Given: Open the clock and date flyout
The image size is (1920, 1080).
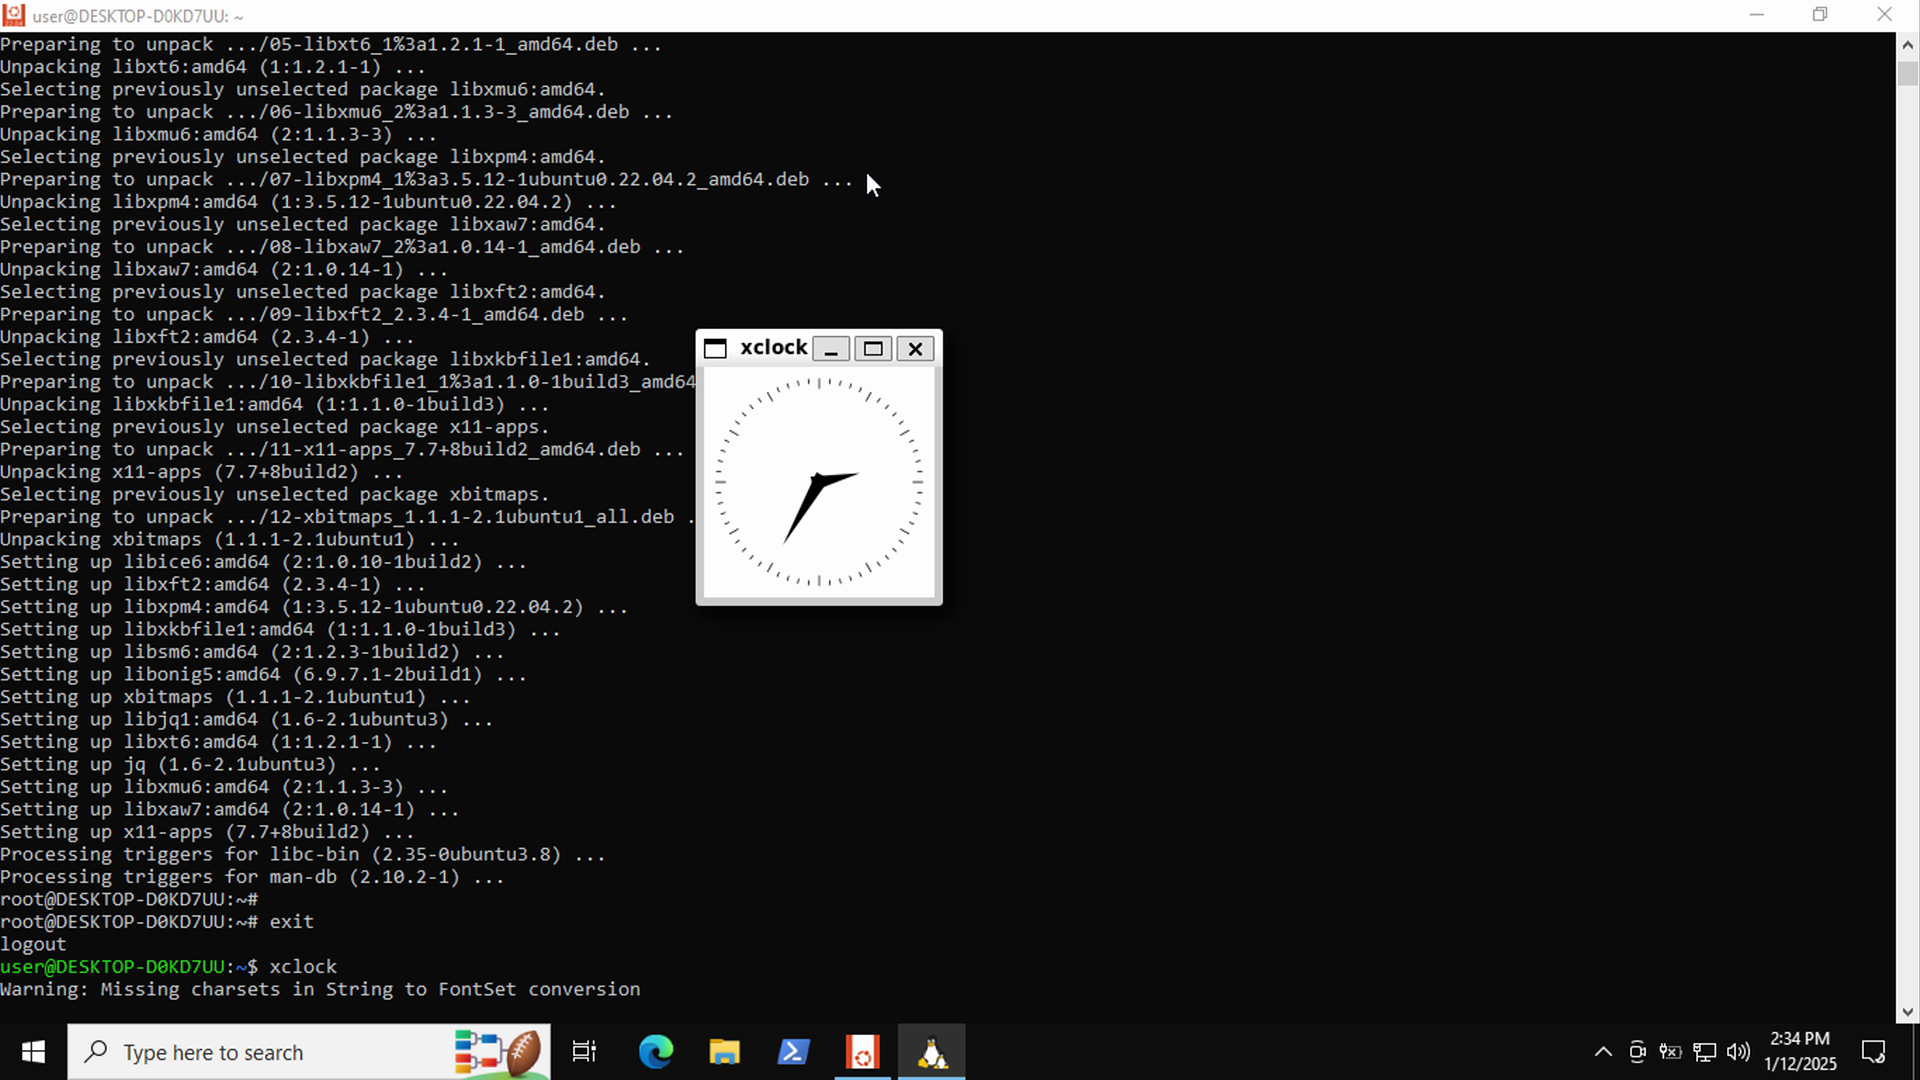Looking at the screenshot, I should tap(1800, 1052).
